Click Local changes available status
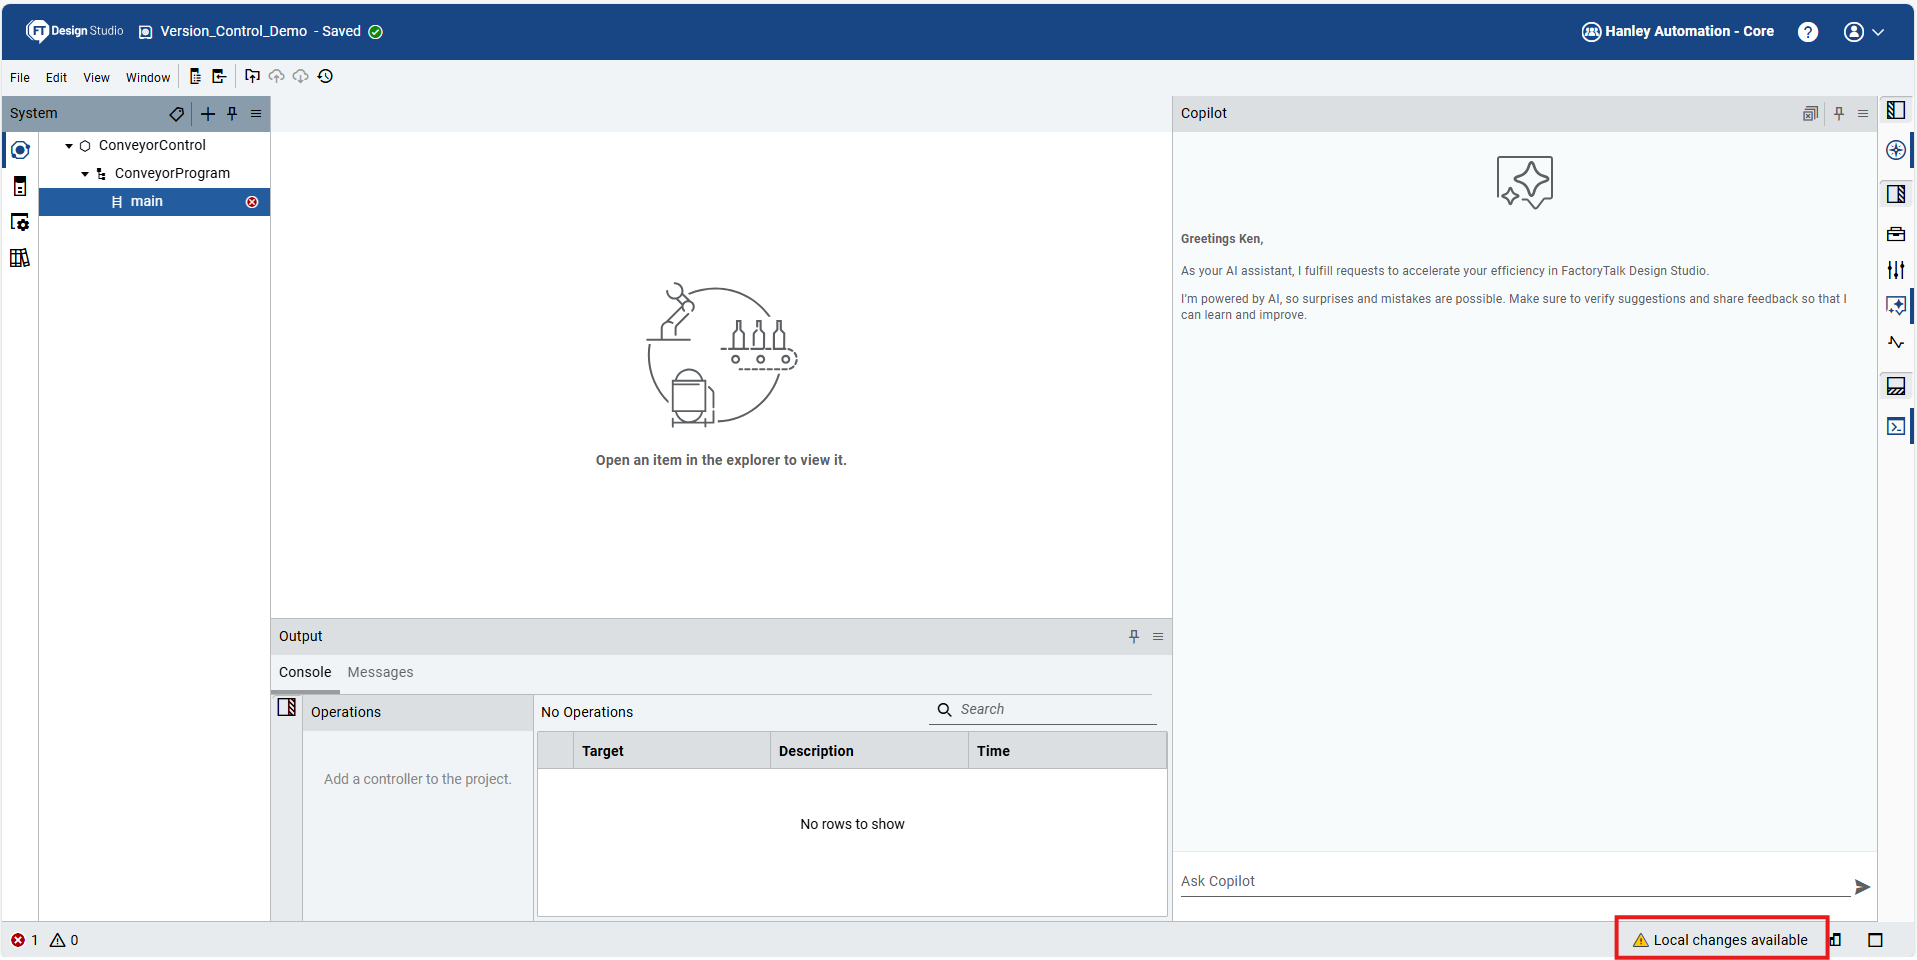Image resolution: width=1917 pixels, height=960 pixels. (1721, 940)
